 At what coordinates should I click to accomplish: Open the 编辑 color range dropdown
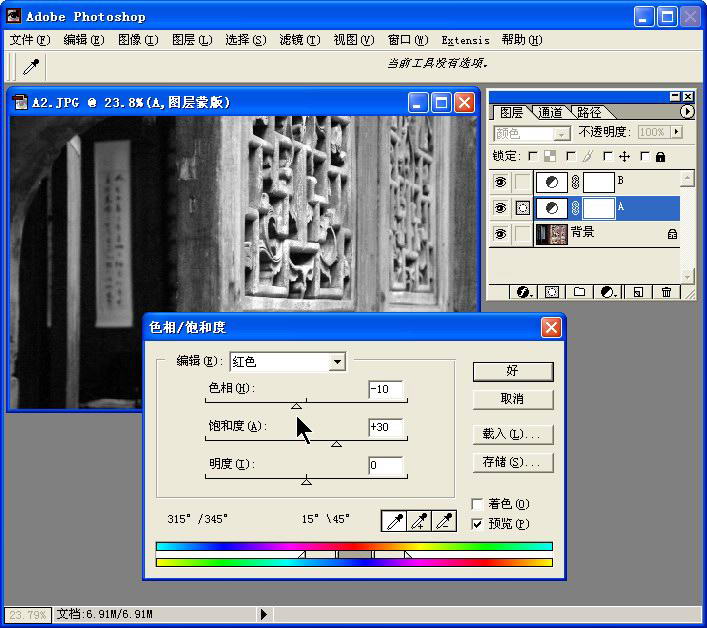pyautogui.click(x=337, y=362)
